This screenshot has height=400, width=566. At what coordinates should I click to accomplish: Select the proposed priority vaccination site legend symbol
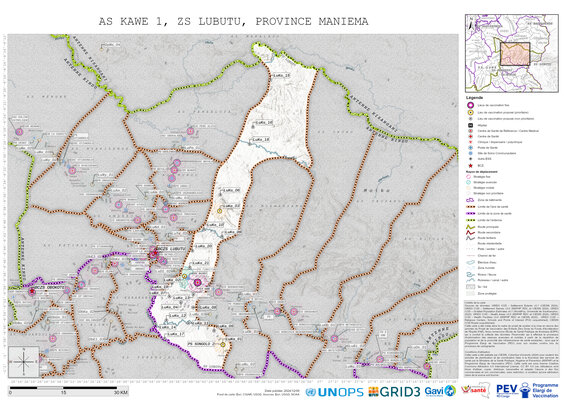[470, 113]
